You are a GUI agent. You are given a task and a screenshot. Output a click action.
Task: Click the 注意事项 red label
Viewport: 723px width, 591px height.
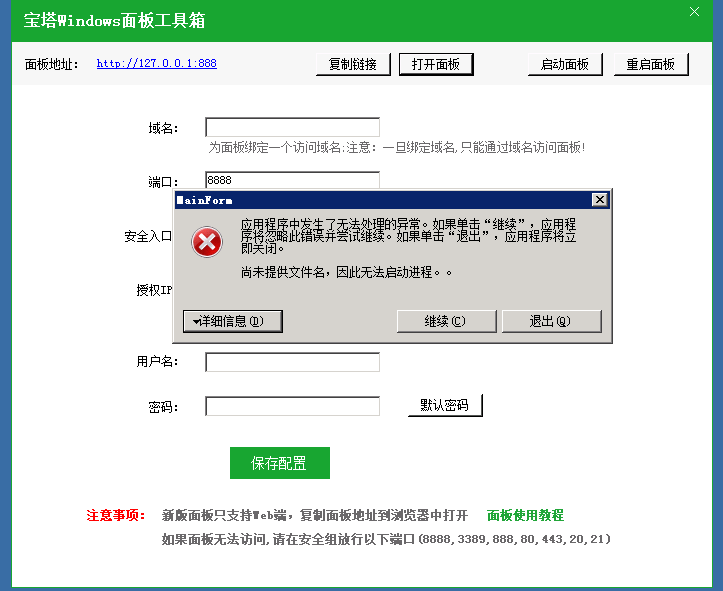coord(116,515)
